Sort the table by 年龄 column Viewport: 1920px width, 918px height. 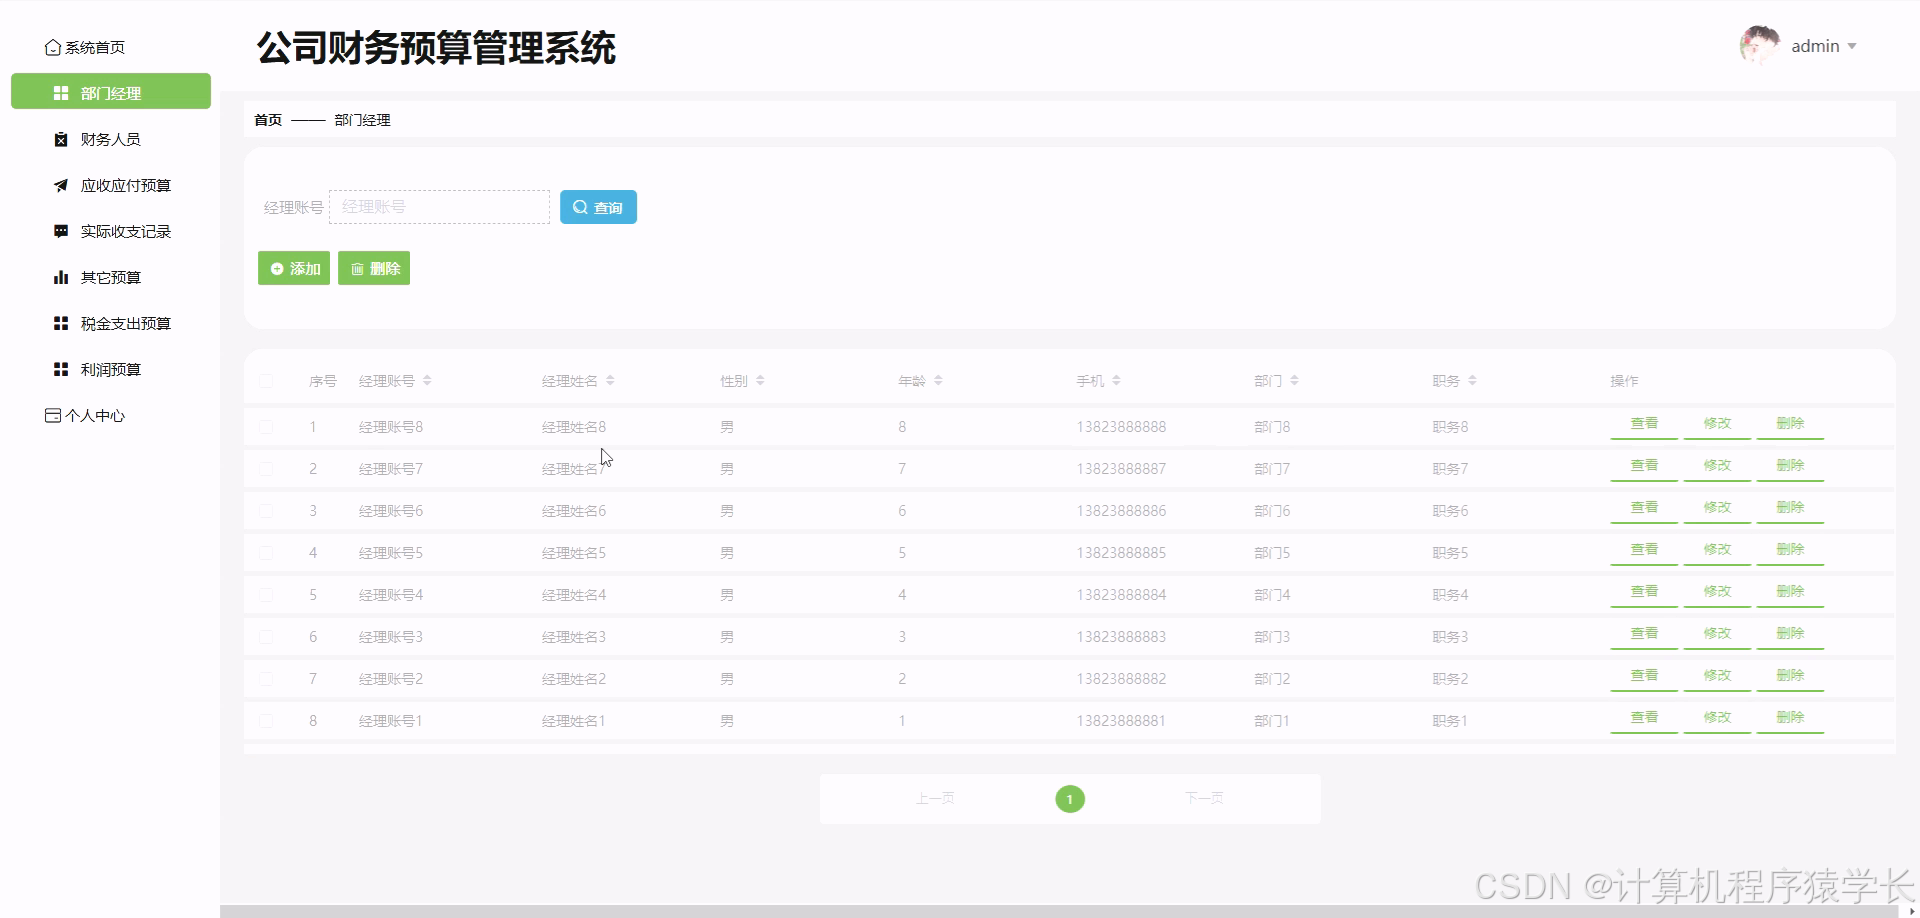(920, 380)
